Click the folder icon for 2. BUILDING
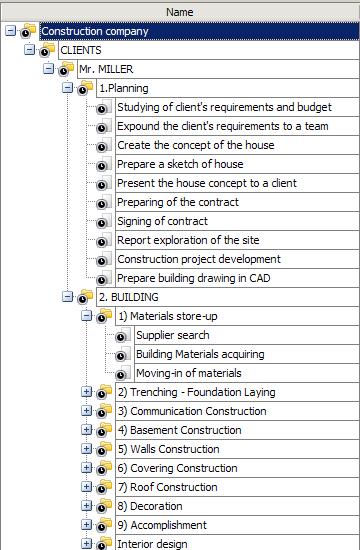Screen dimensions: 360x550 pos(85,297)
